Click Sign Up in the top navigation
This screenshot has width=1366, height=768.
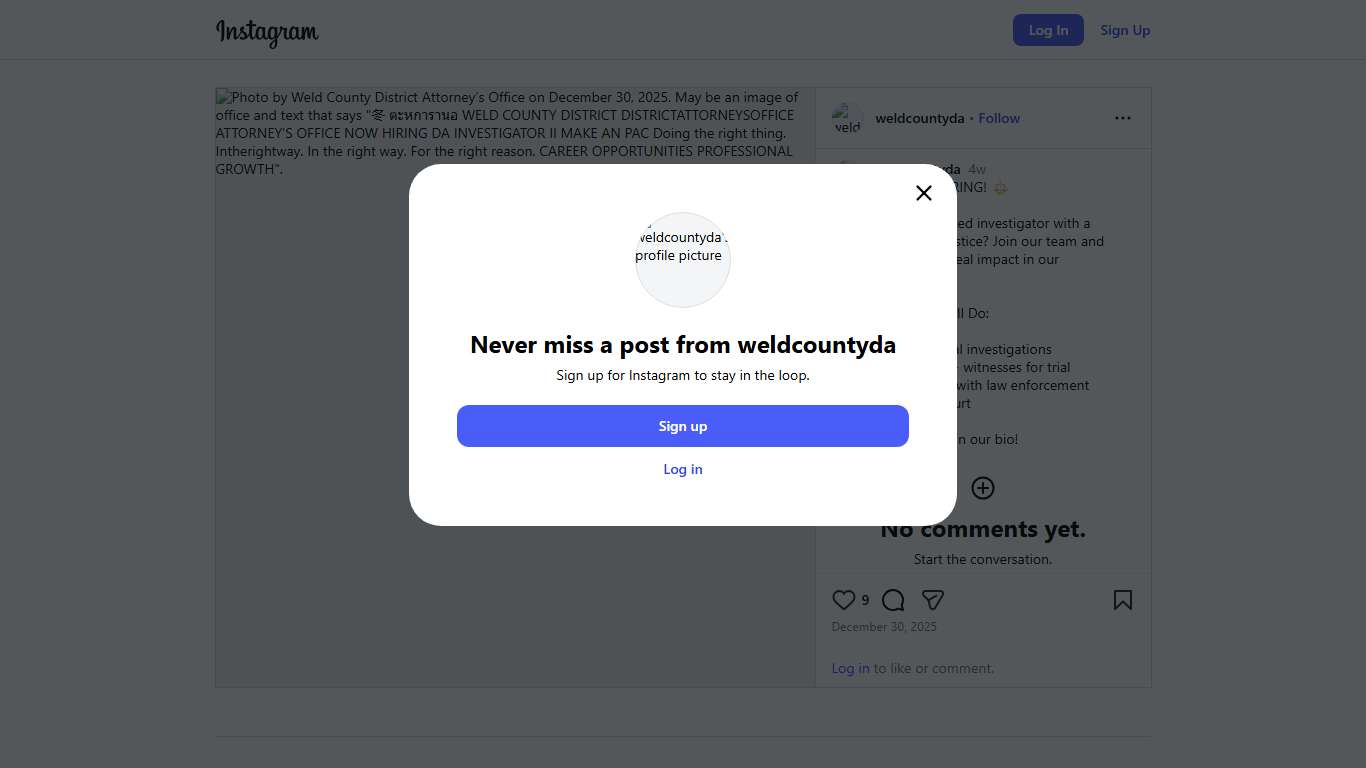[x=1125, y=30]
